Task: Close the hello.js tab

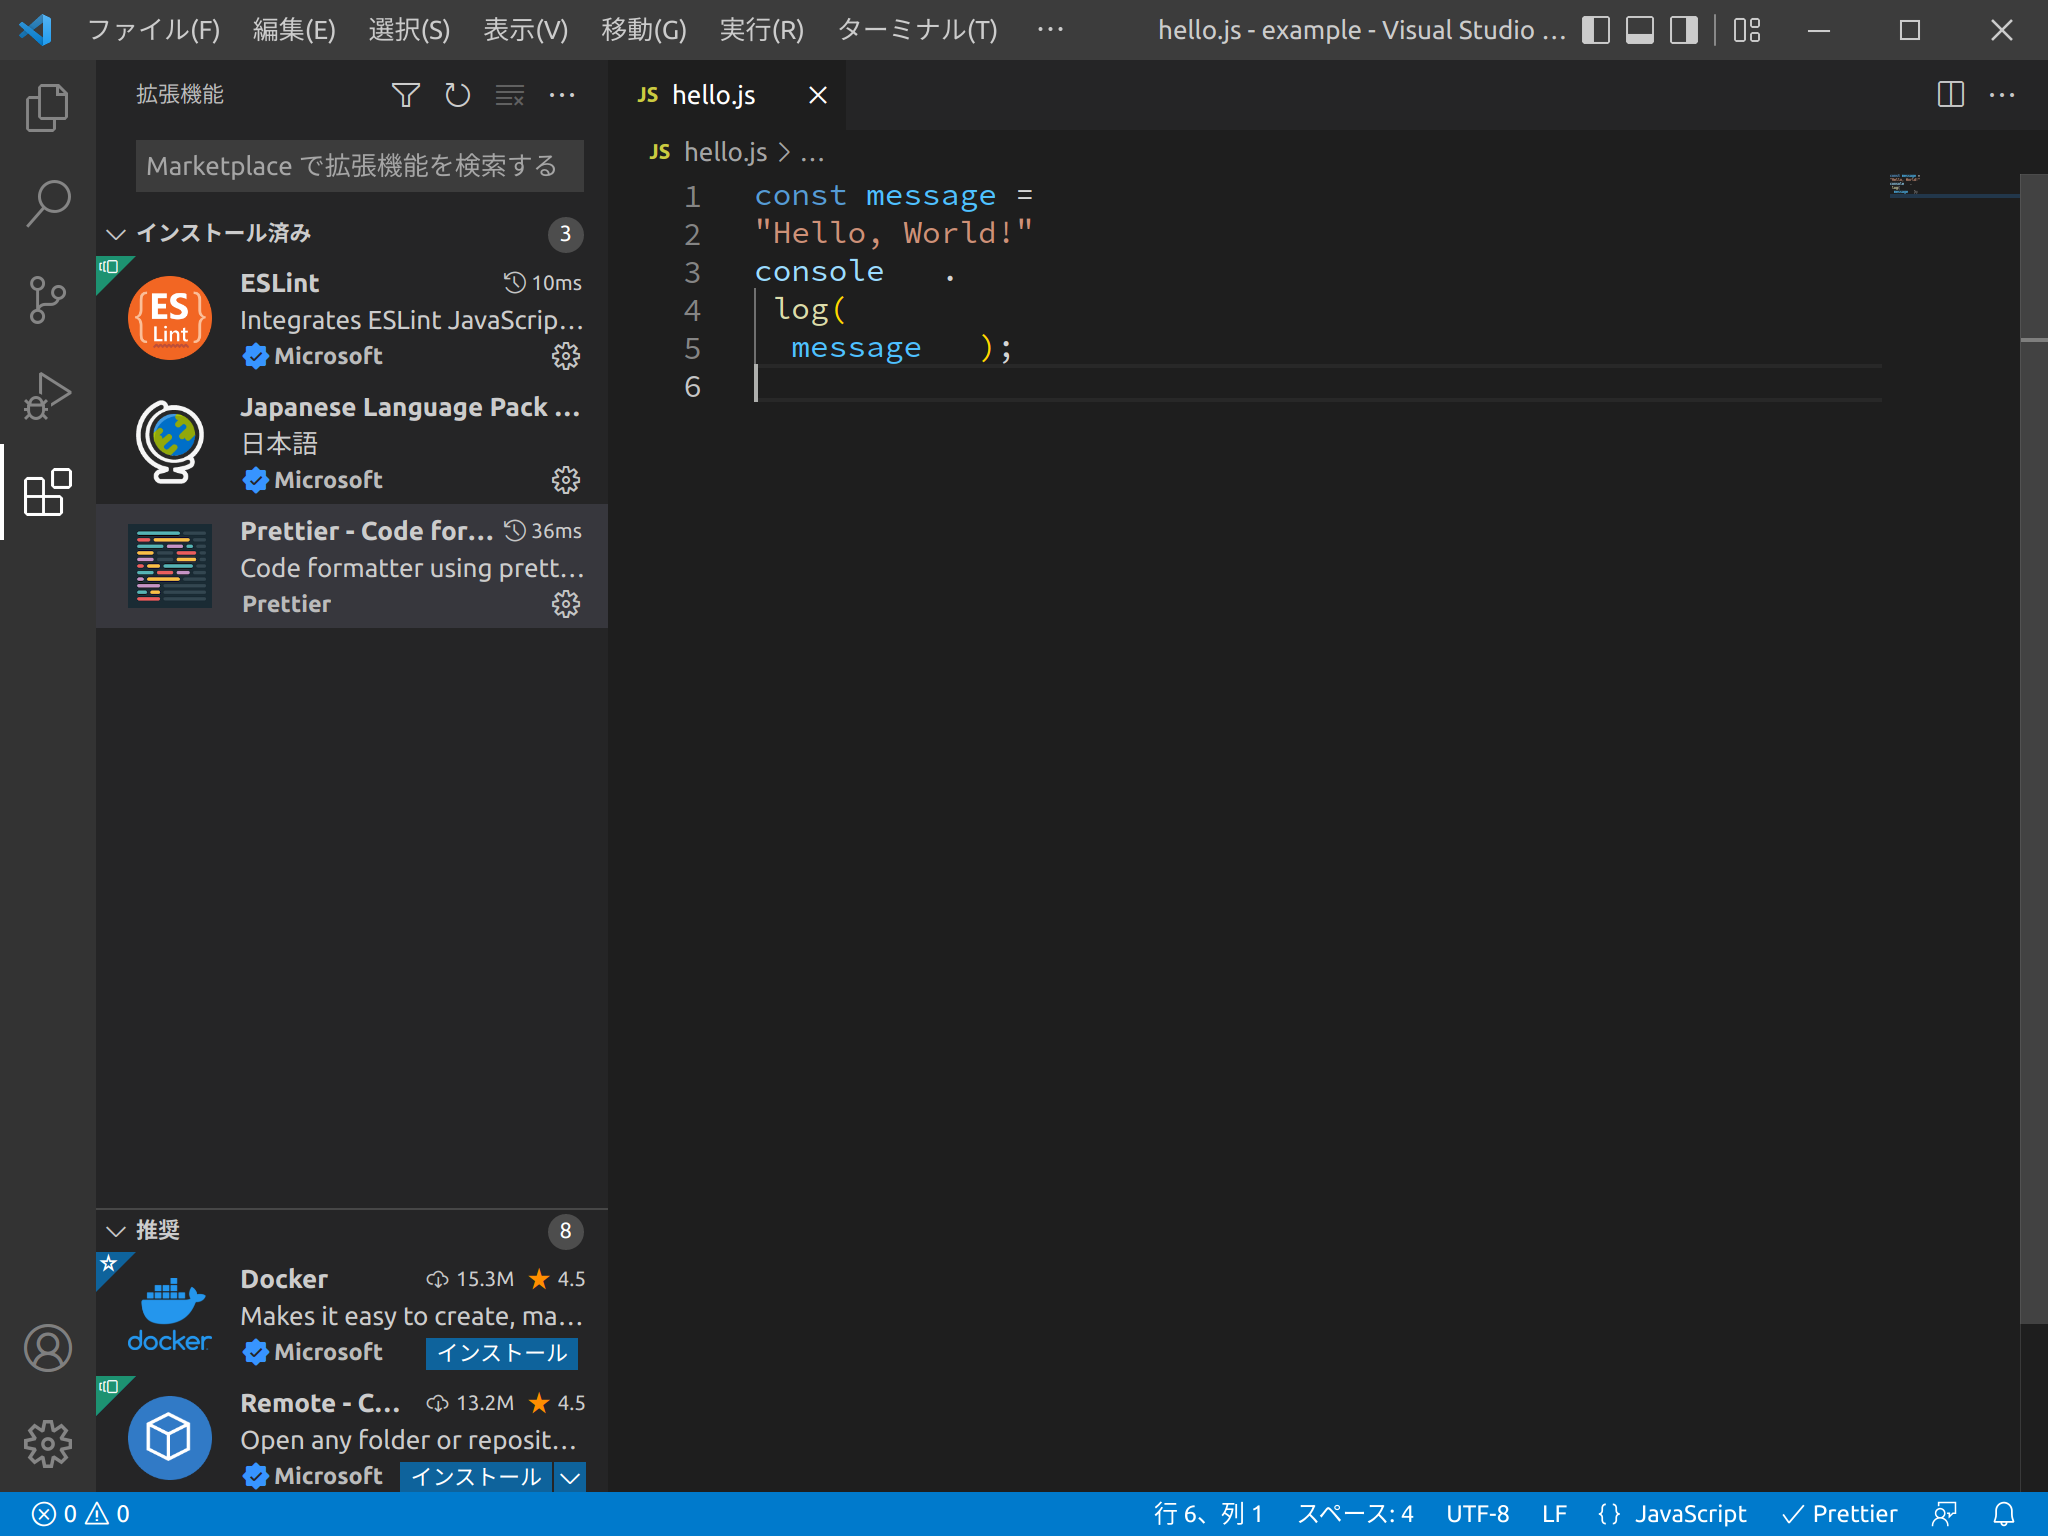Action: tap(818, 95)
